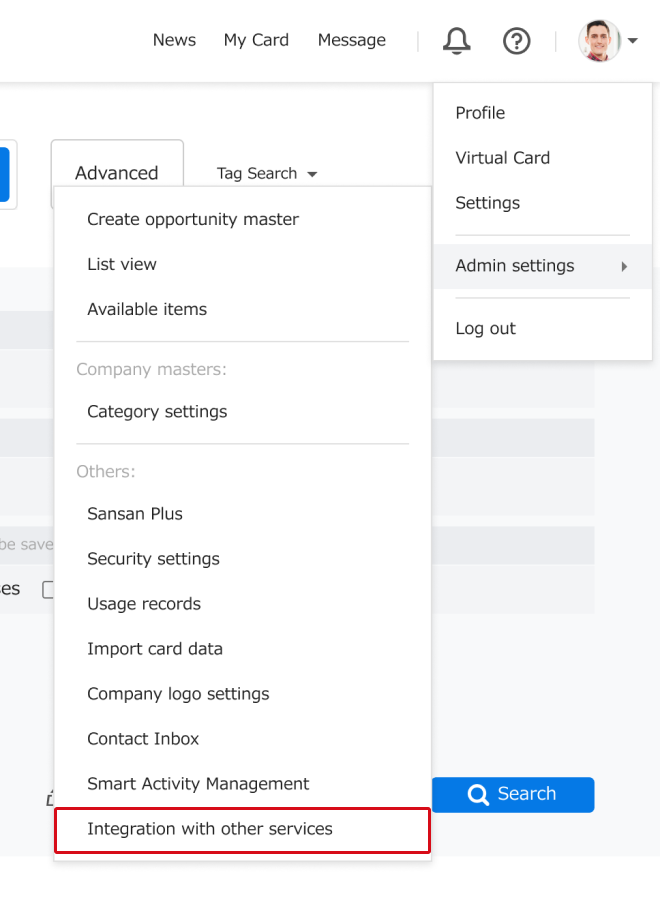Screen dimensions: 660x915
Task: Expand the Tag Search dropdown
Action: [x=266, y=173]
